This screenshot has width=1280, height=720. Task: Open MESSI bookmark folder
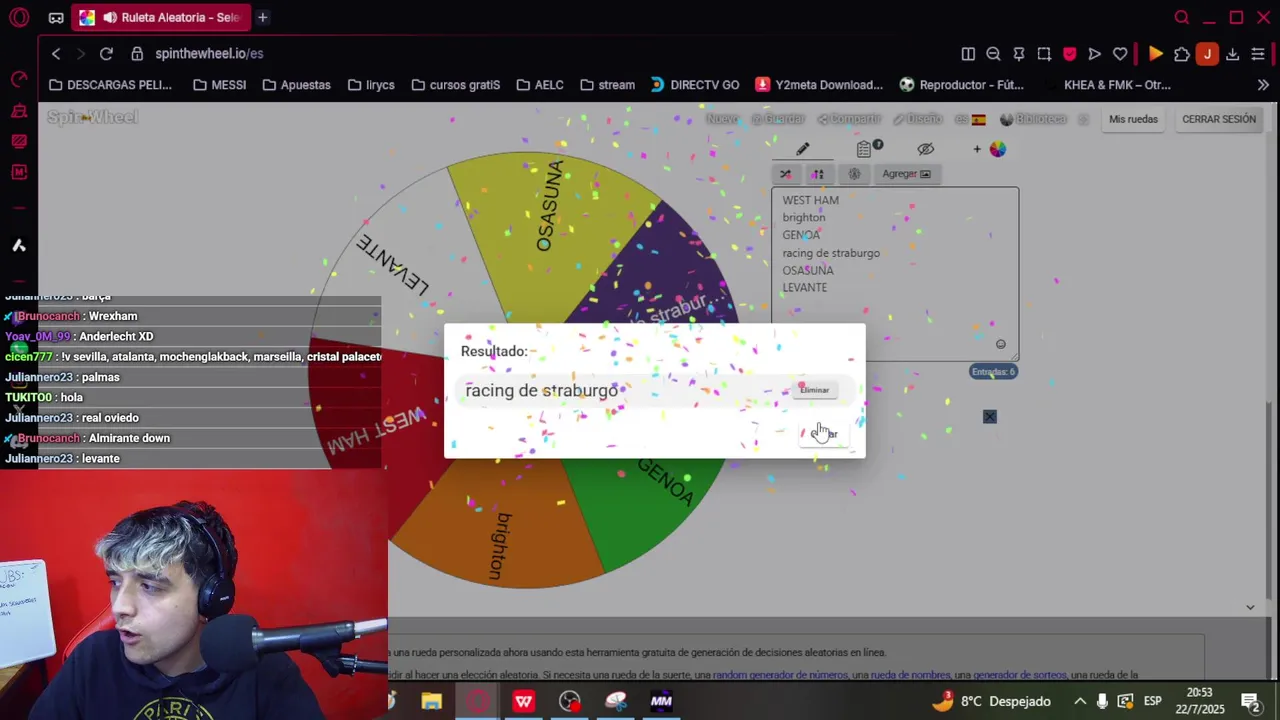click(x=219, y=85)
